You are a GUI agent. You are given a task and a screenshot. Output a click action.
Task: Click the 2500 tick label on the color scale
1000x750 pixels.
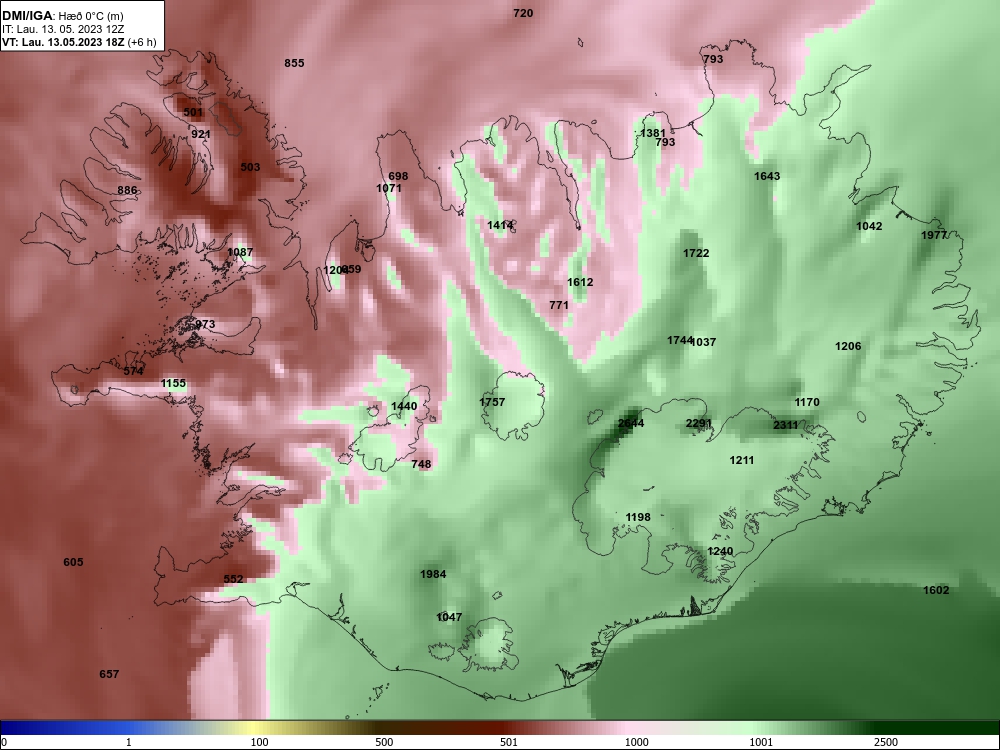(x=886, y=742)
